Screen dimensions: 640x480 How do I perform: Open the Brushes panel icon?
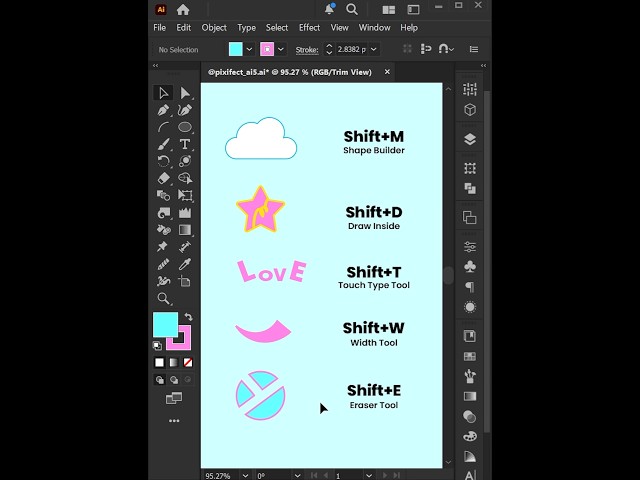coord(470,376)
